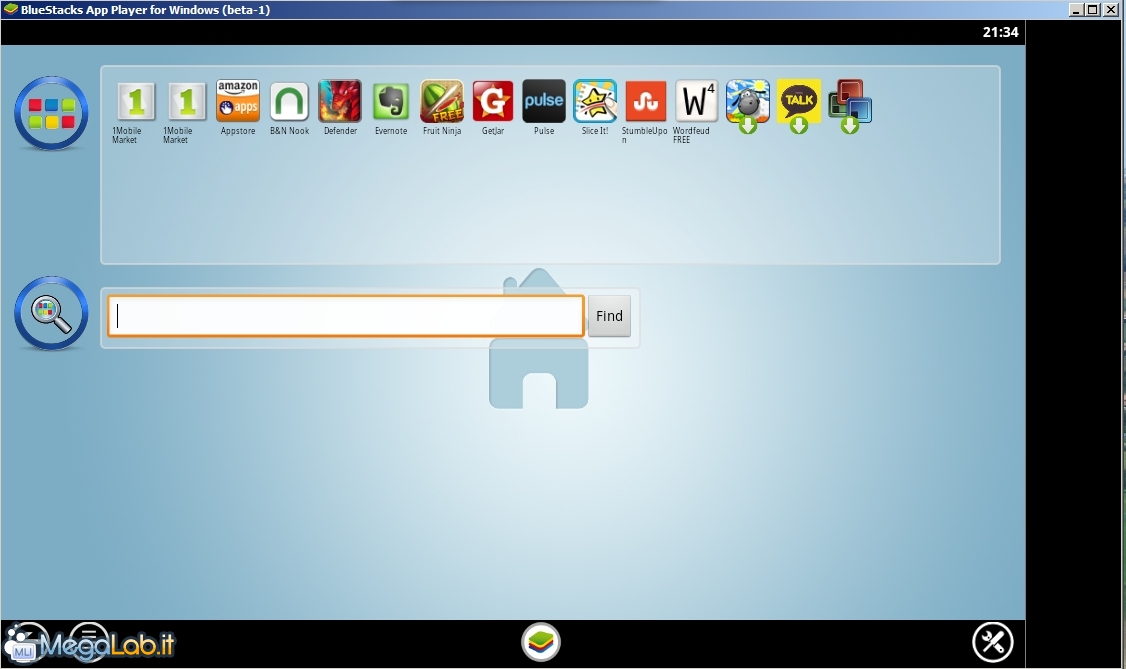Open the Amazon Appstore app

[x=238, y=102]
